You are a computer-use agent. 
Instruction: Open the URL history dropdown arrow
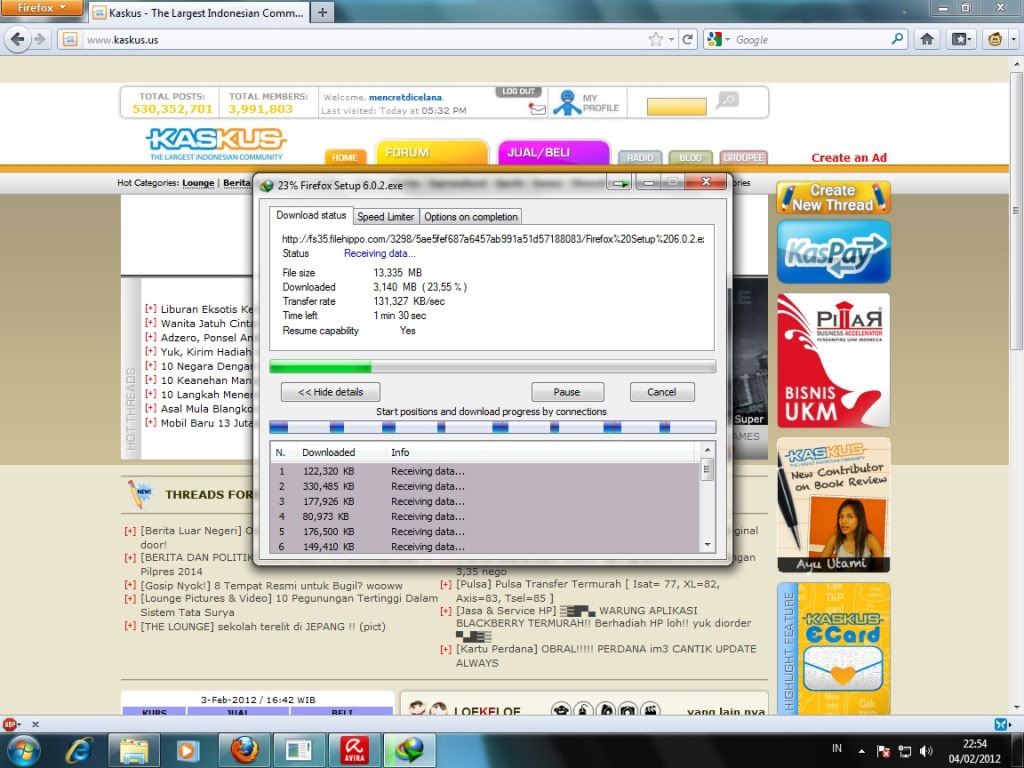click(x=671, y=39)
